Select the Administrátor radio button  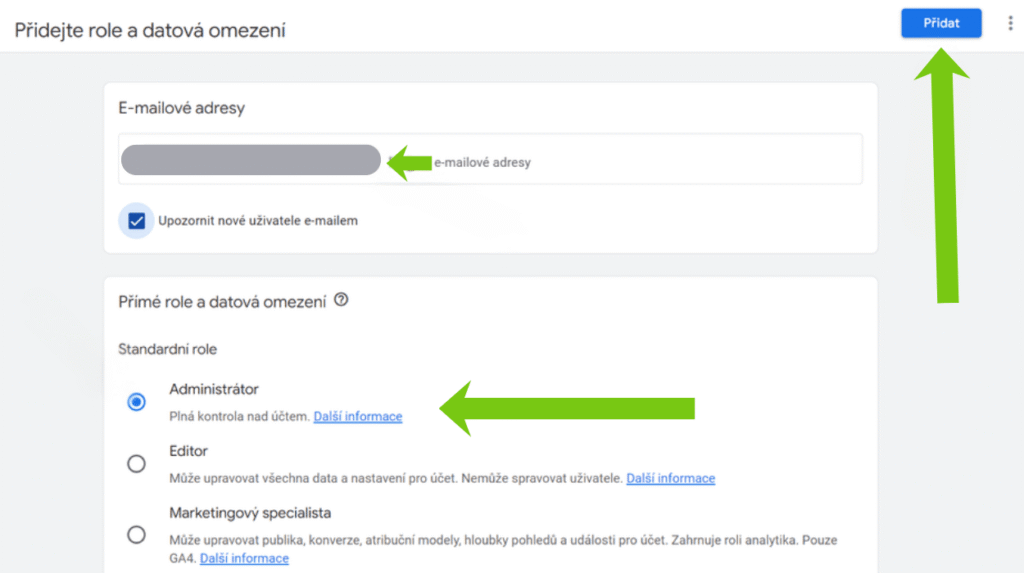(137, 402)
